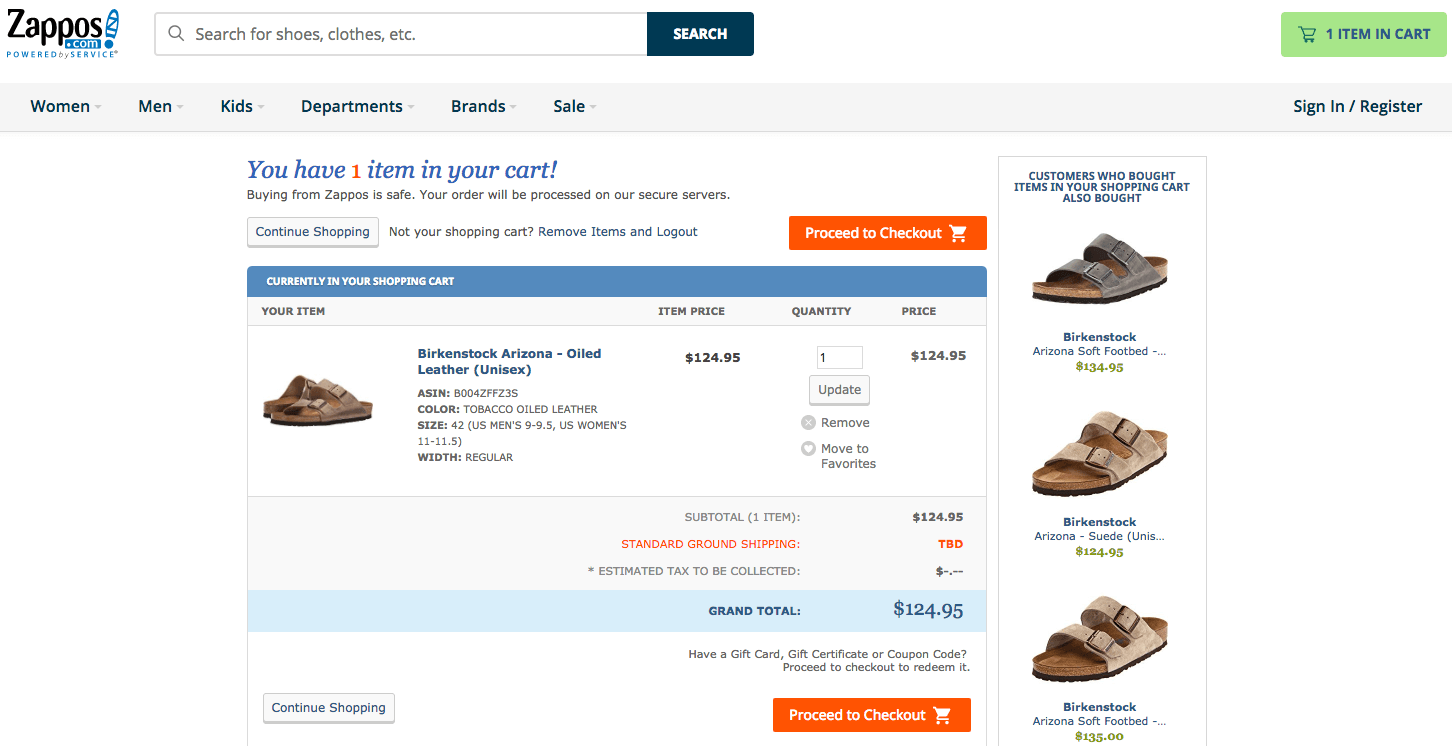This screenshot has width=1452, height=746.
Task: Click the Remove X icon
Action: pos(808,423)
